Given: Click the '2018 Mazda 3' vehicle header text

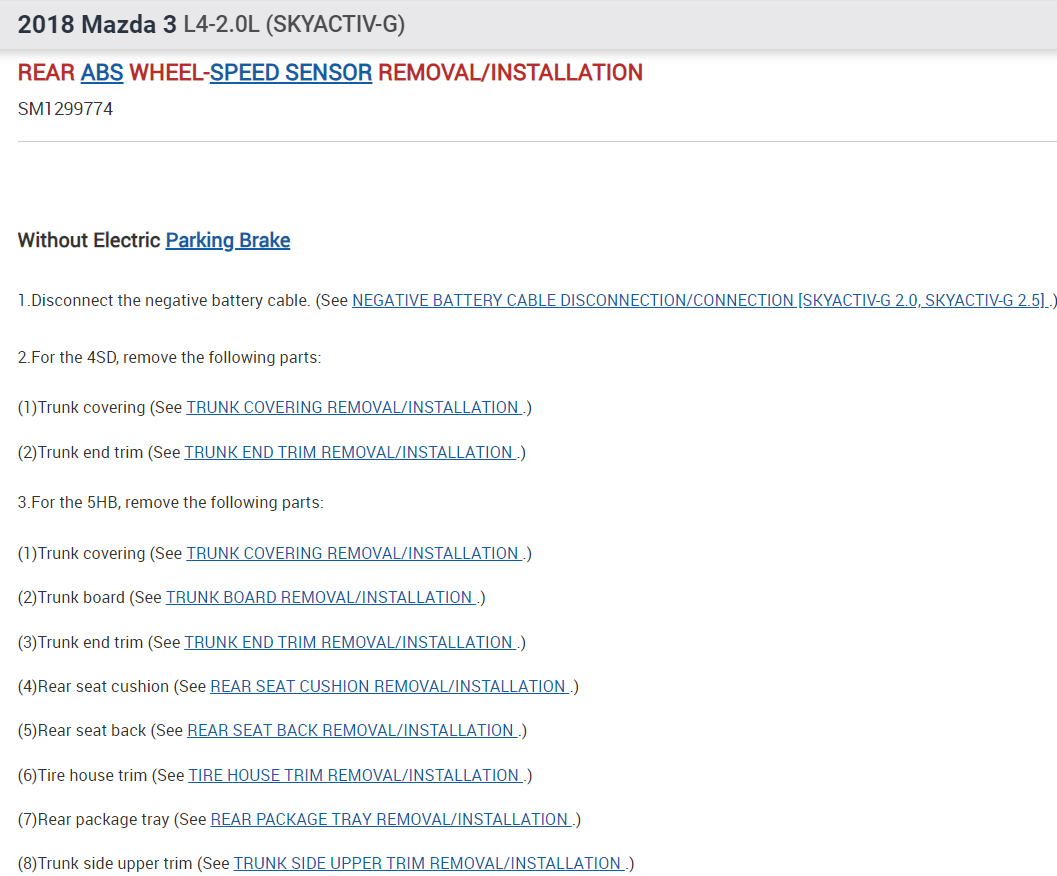Looking at the screenshot, I should 97,24.
